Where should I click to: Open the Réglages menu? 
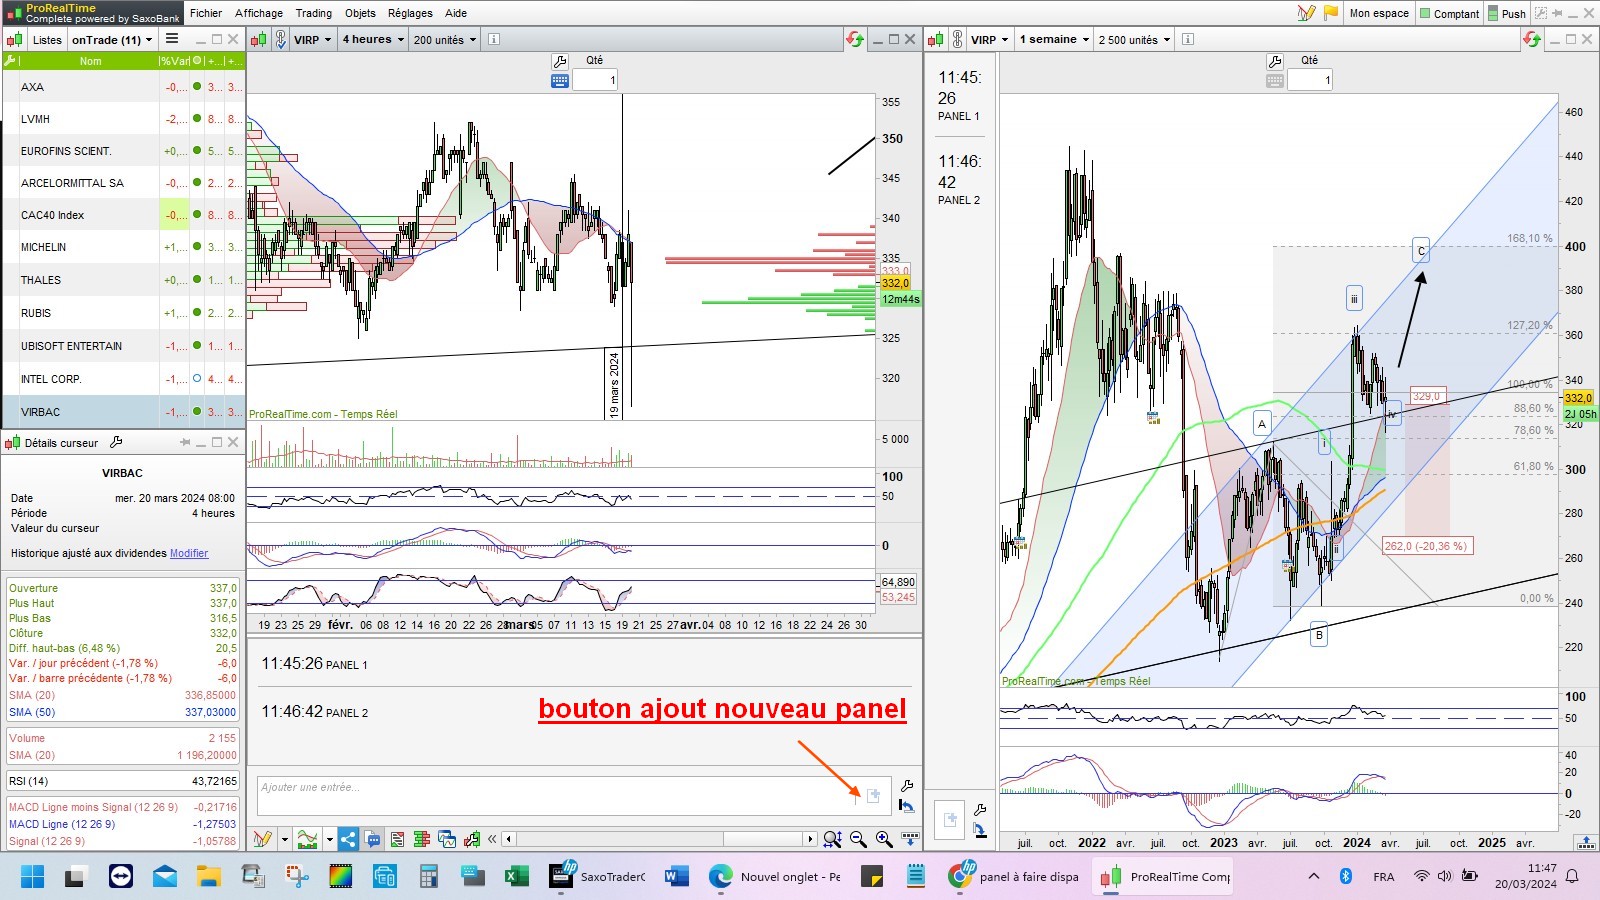click(x=410, y=13)
